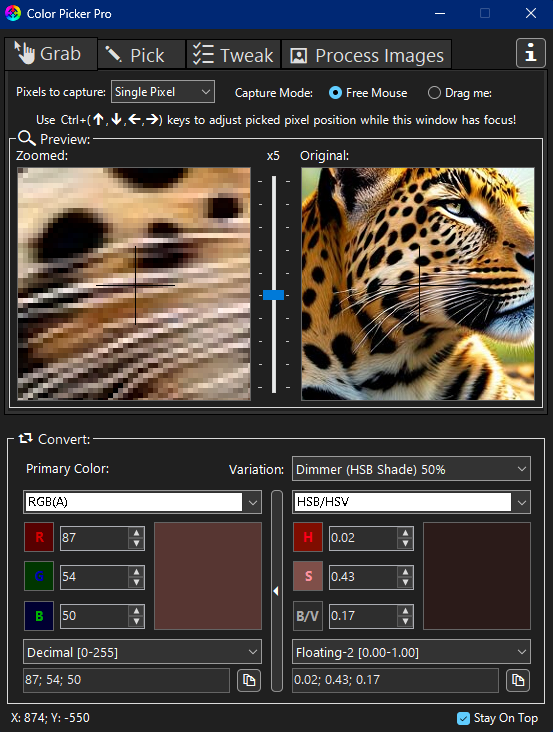Click the x5 zoom factor label

[273, 156]
